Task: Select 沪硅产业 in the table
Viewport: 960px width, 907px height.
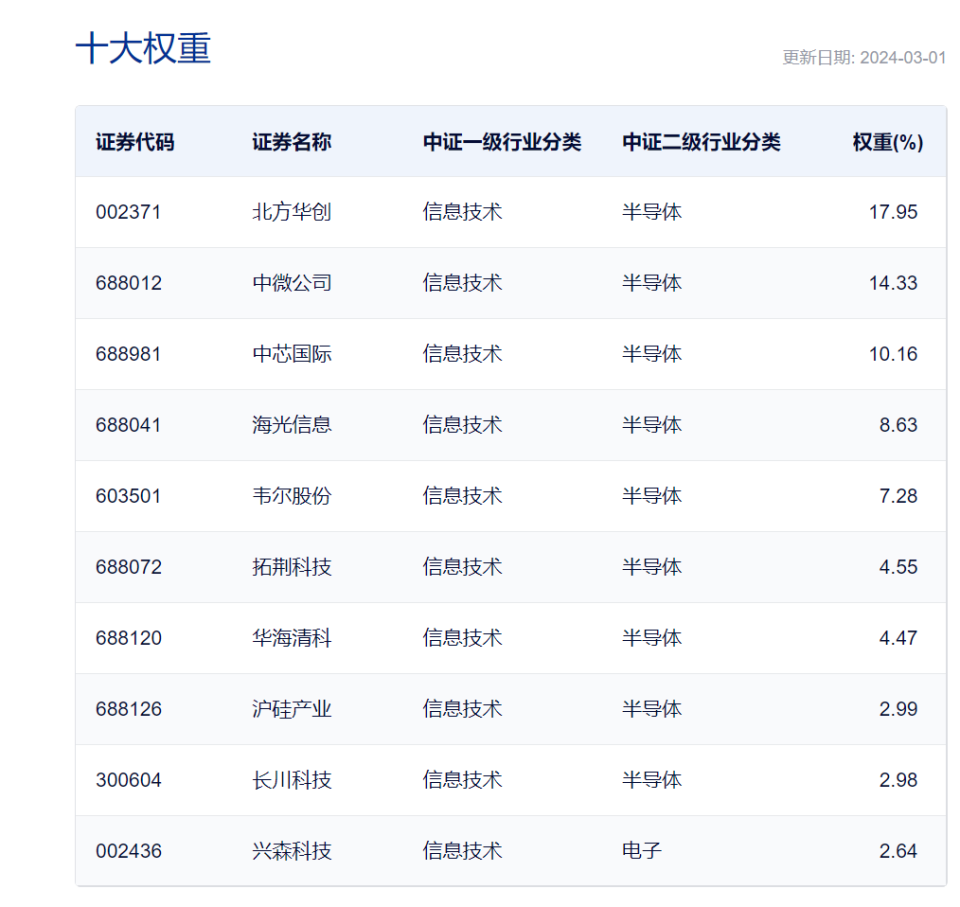Action: pyautogui.click(x=291, y=709)
